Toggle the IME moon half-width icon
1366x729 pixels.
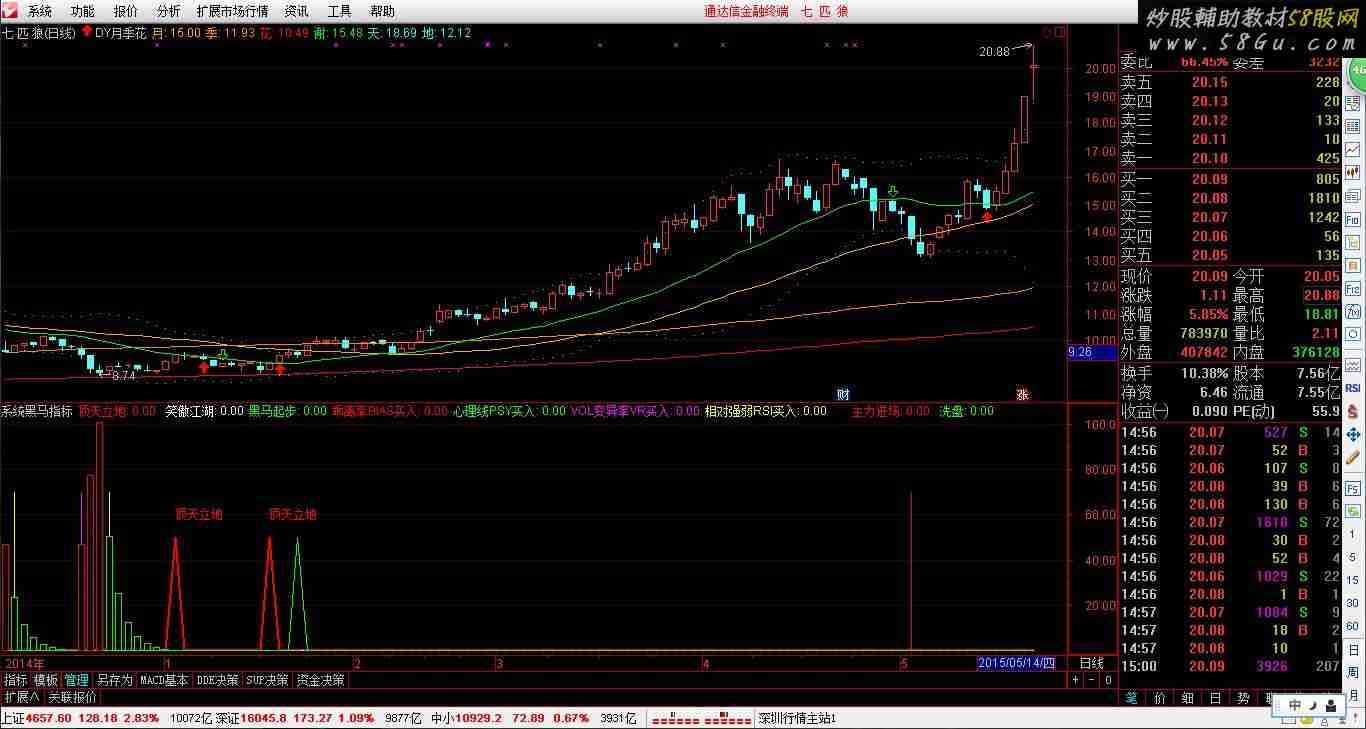1312,705
